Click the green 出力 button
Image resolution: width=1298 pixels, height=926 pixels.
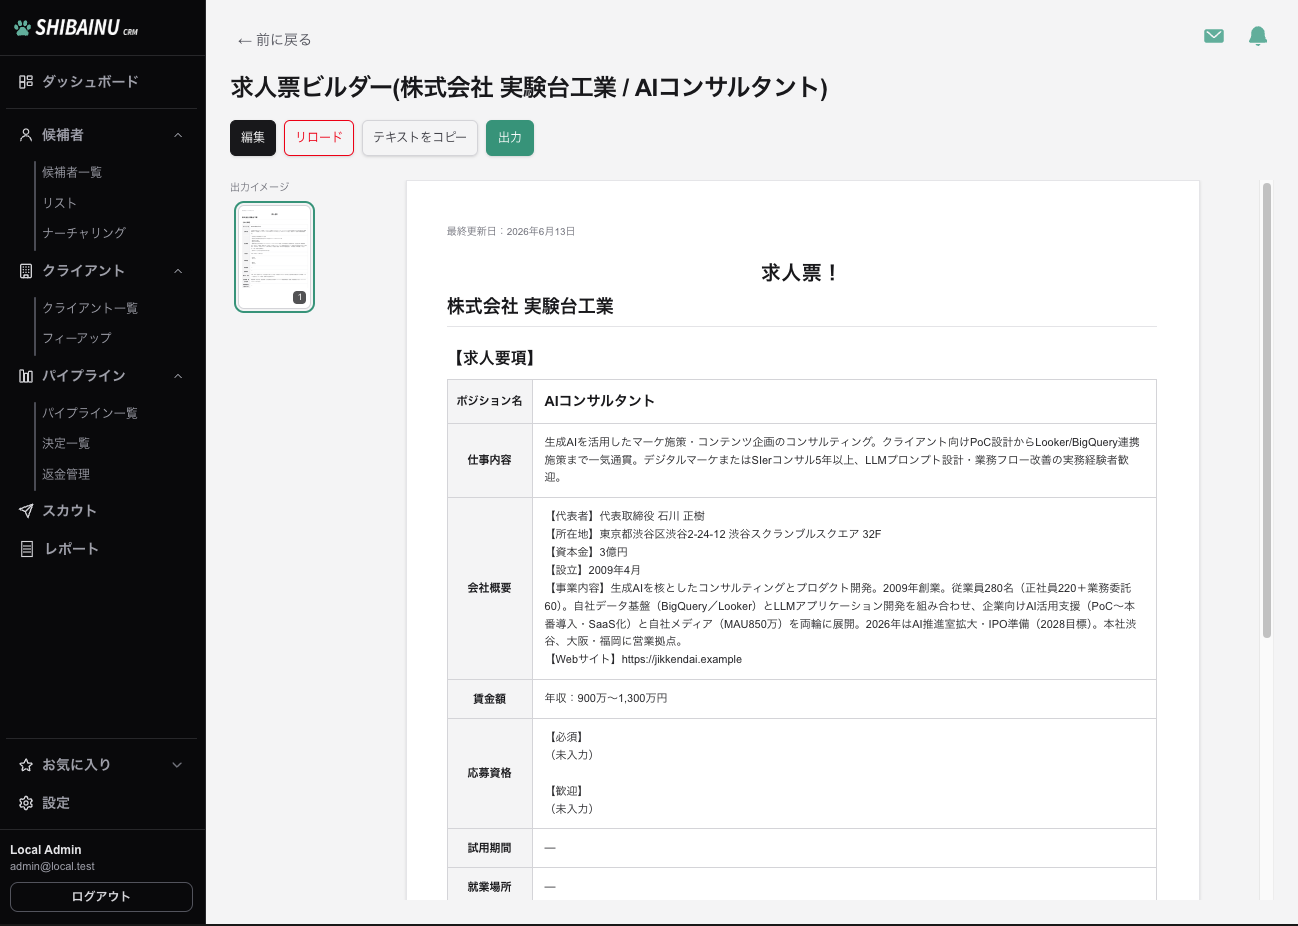coord(510,138)
